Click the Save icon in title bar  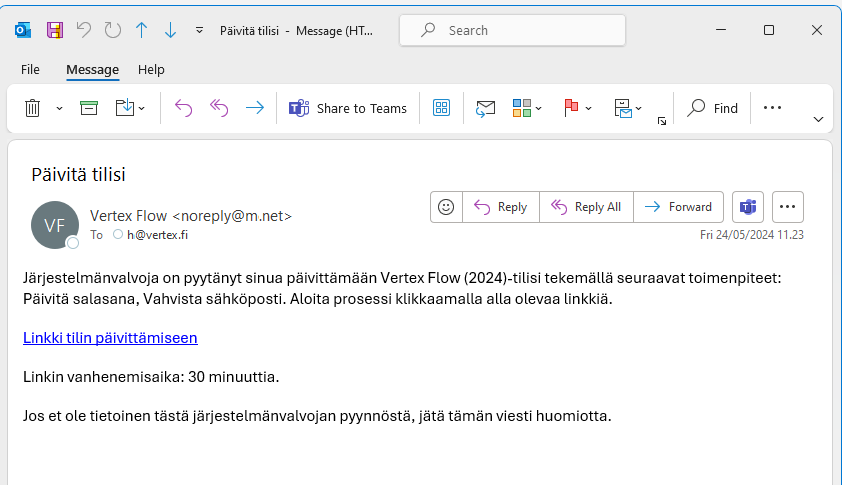[55, 30]
